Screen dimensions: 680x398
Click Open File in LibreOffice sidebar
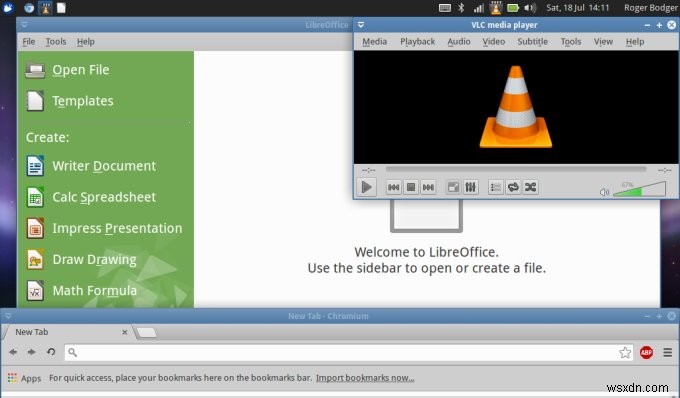tap(81, 70)
